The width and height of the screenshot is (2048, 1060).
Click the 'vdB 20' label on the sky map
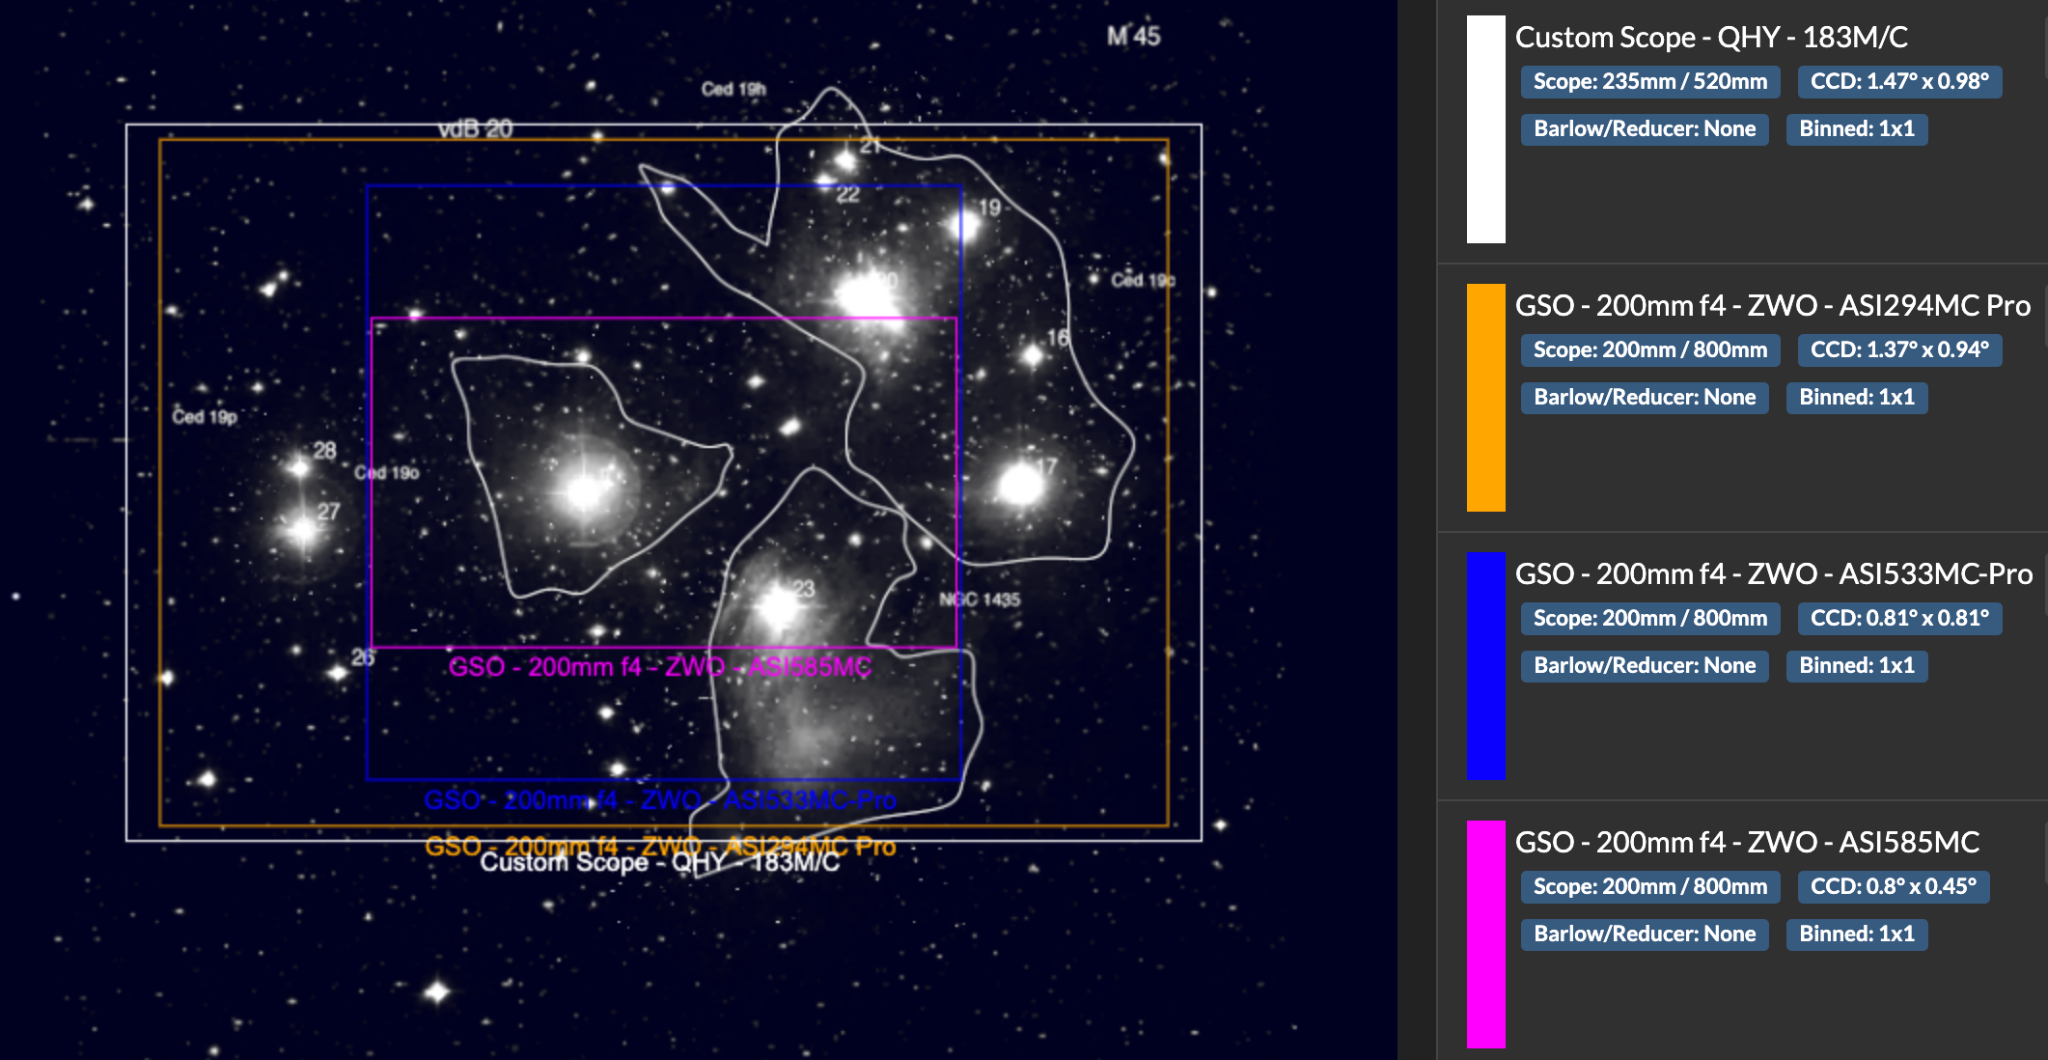pos(475,129)
